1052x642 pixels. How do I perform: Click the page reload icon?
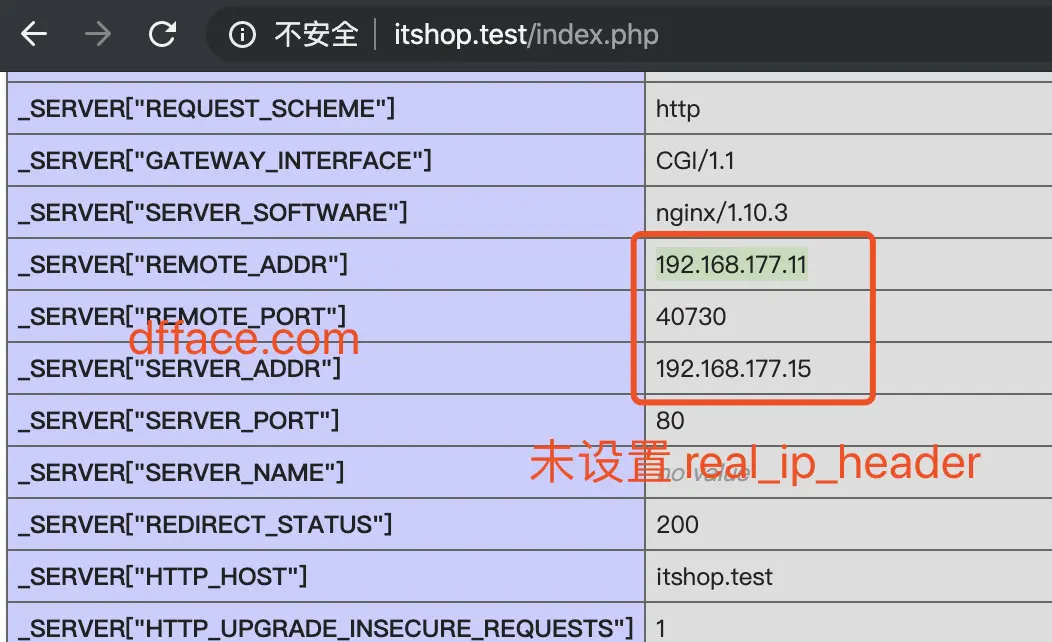[162, 33]
